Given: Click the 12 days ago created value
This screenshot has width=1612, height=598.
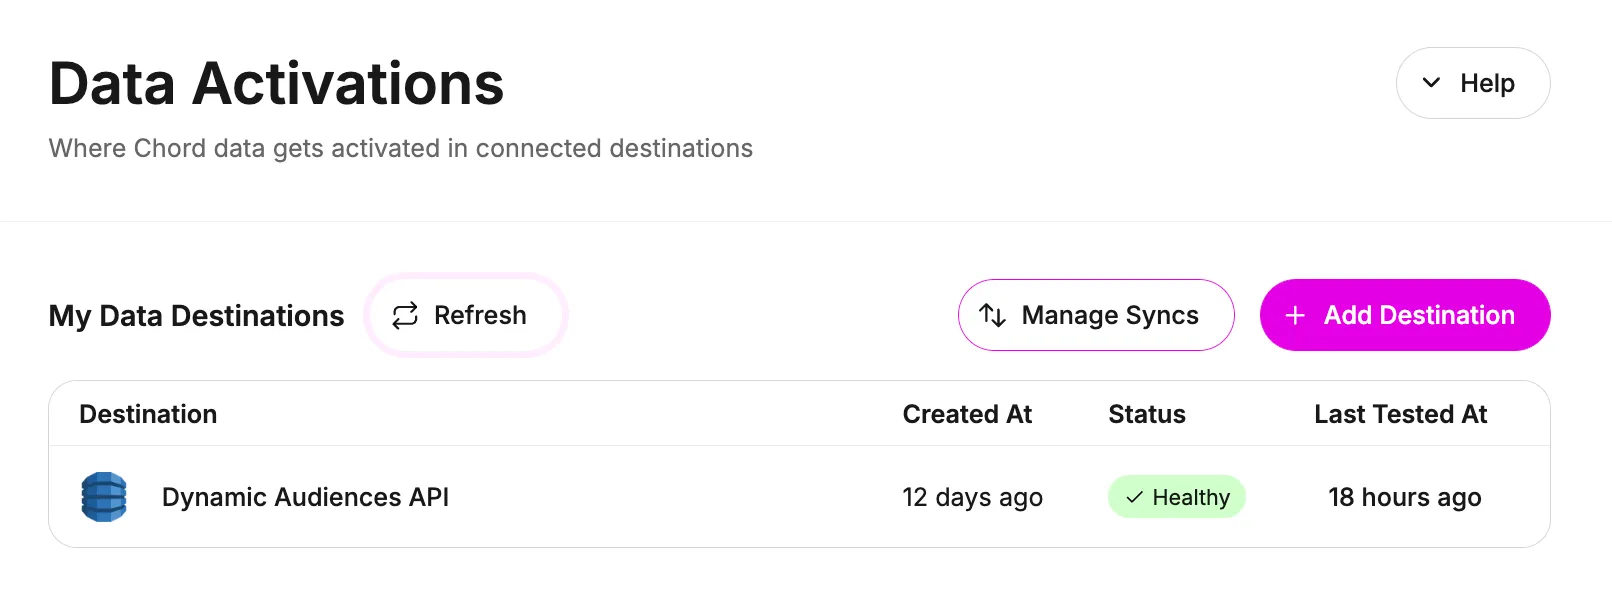Looking at the screenshot, I should (x=972, y=497).
